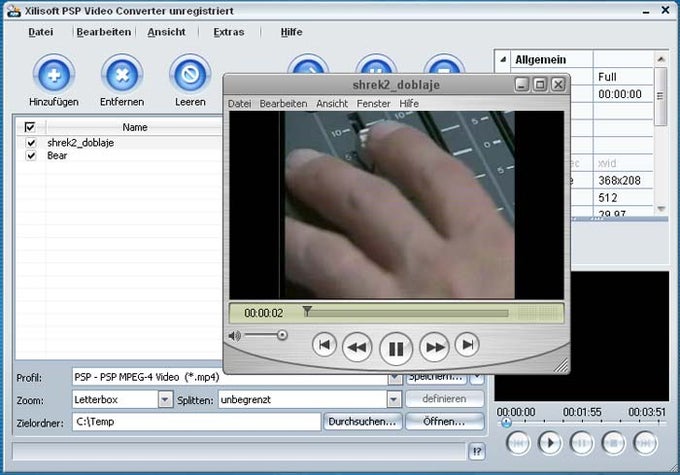This screenshot has width=680, height=475.
Task: Open the Fenster menu in player window
Action: click(x=373, y=104)
